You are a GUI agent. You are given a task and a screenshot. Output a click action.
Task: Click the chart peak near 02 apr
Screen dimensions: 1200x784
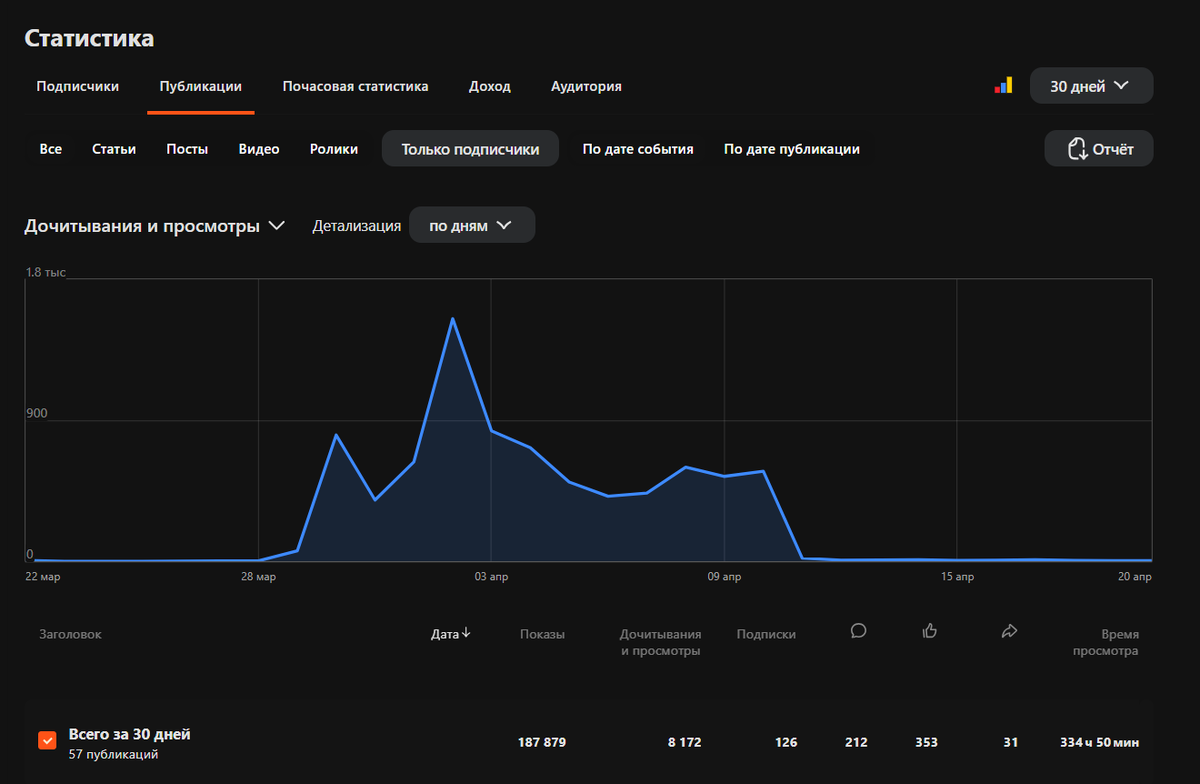(452, 319)
